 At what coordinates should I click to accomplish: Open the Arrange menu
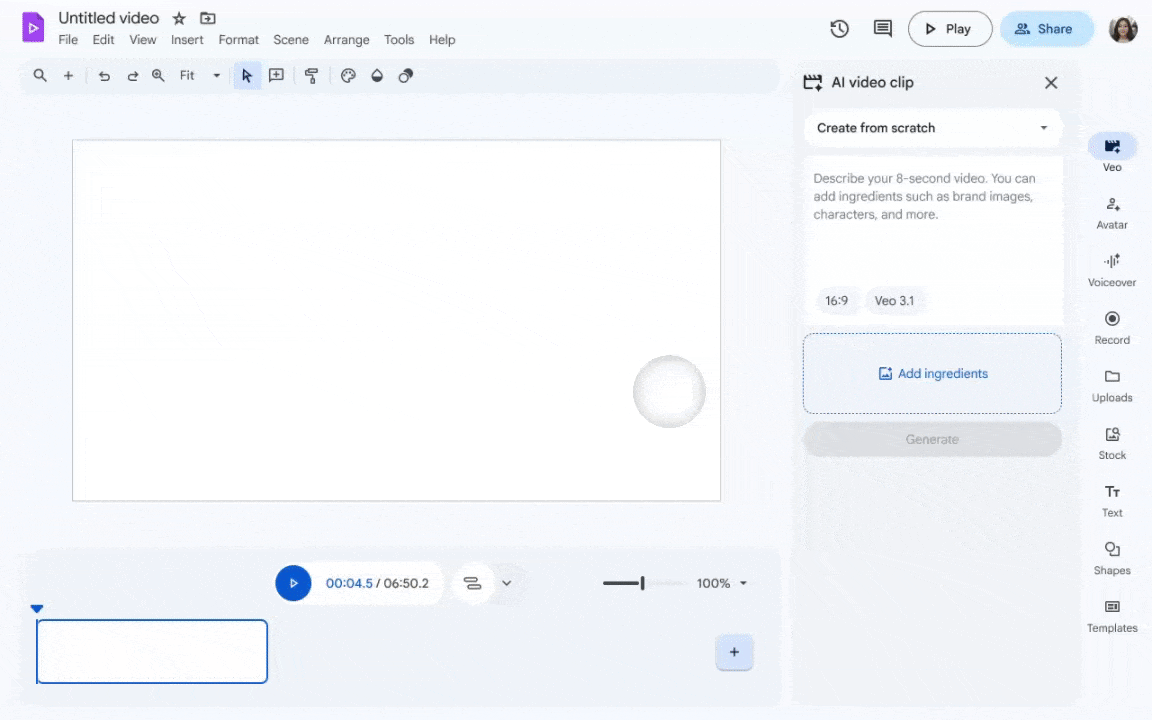pyautogui.click(x=346, y=40)
